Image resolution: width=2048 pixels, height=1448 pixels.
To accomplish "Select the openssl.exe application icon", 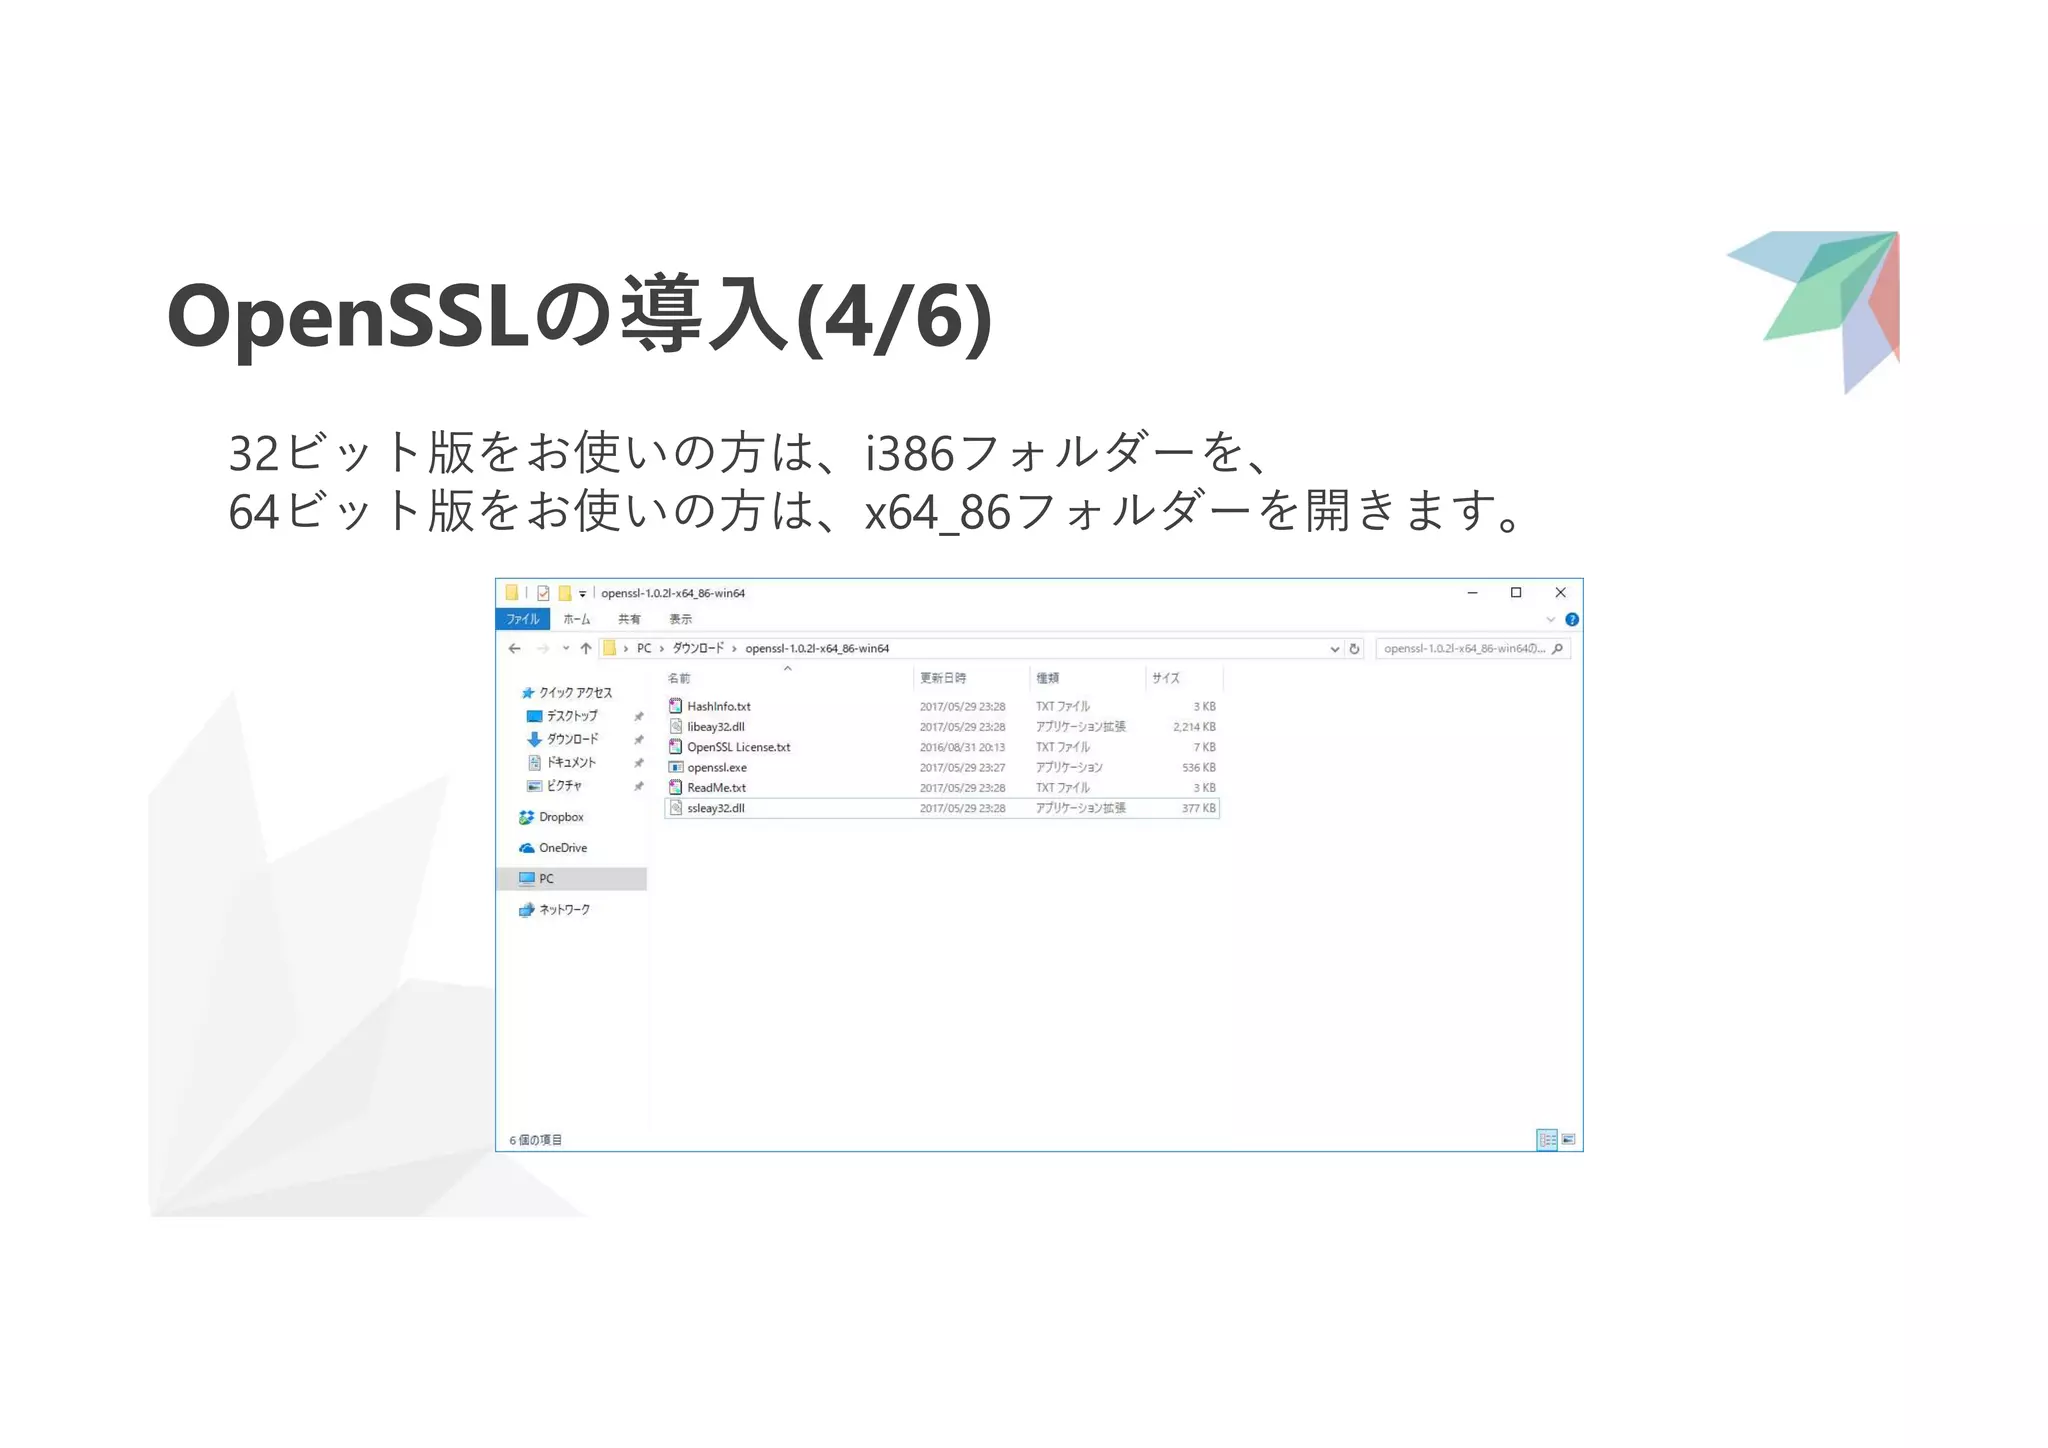I will pos(676,767).
